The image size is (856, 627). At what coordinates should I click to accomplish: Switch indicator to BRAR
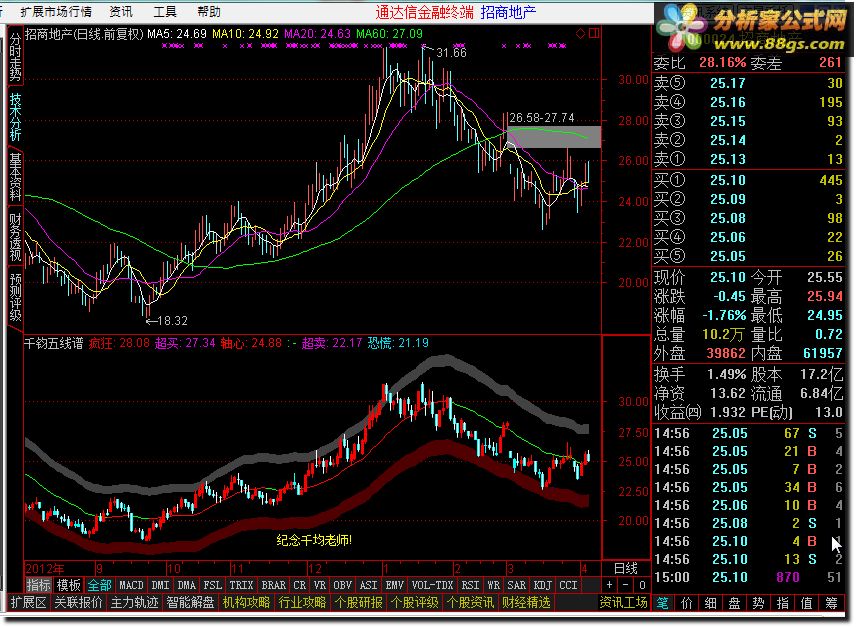click(x=274, y=585)
